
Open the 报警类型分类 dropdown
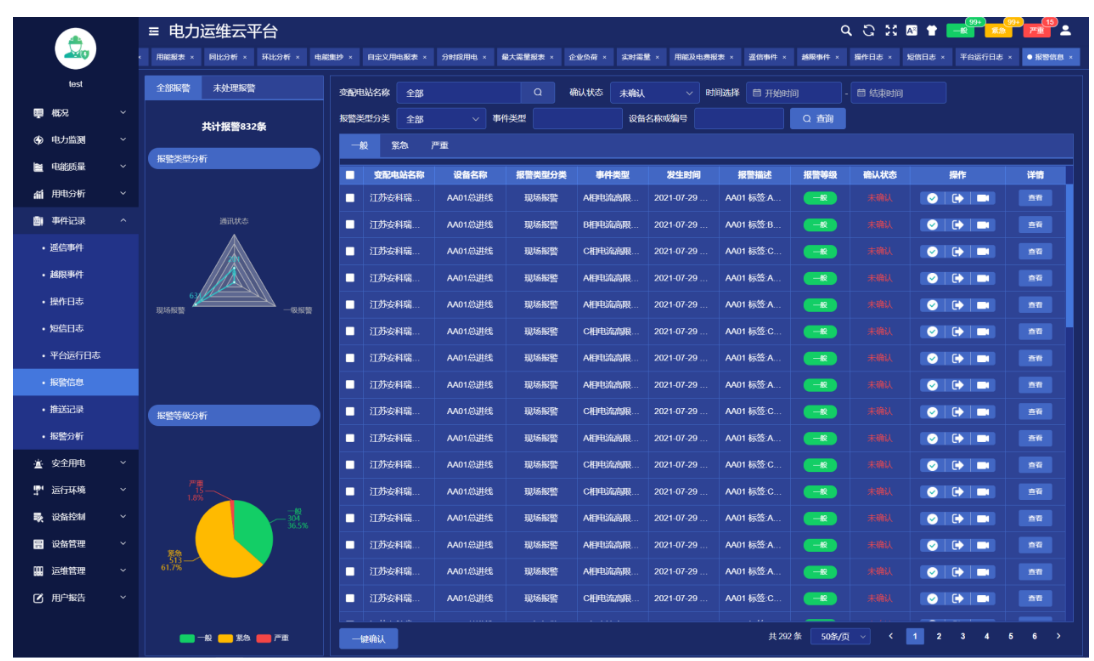[441, 119]
